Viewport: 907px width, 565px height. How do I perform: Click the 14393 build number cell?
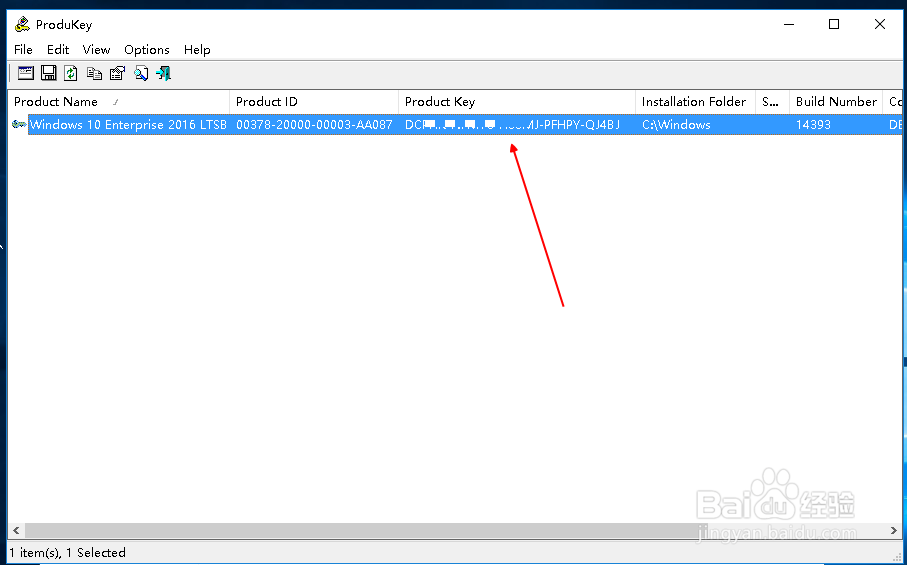click(x=813, y=124)
